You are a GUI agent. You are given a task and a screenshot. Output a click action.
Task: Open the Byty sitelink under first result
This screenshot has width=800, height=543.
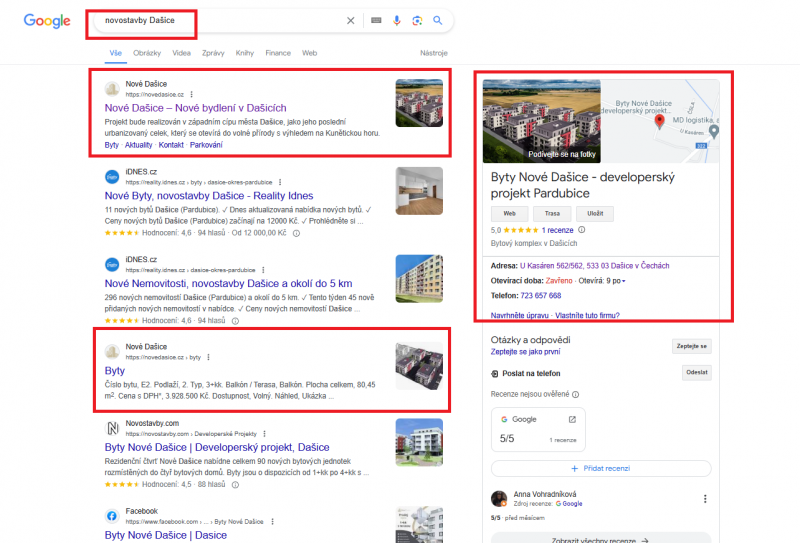(x=112, y=145)
